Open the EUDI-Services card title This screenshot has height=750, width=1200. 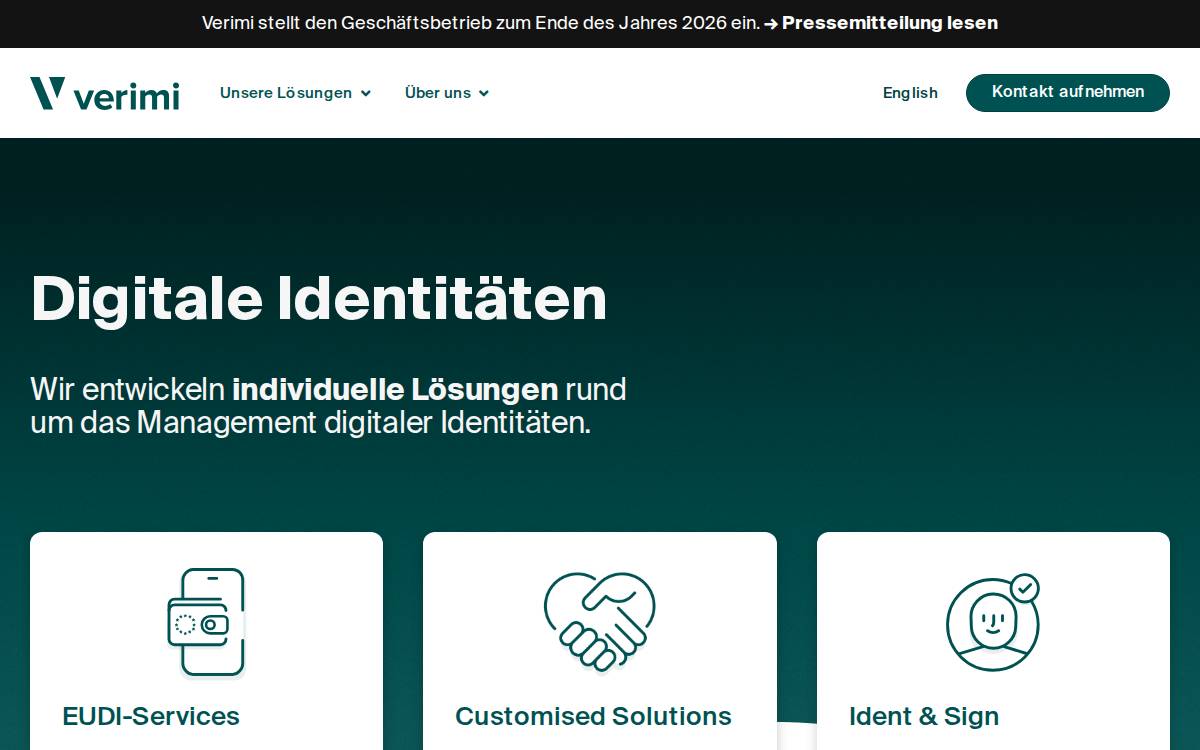pyautogui.click(x=151, y=716)
